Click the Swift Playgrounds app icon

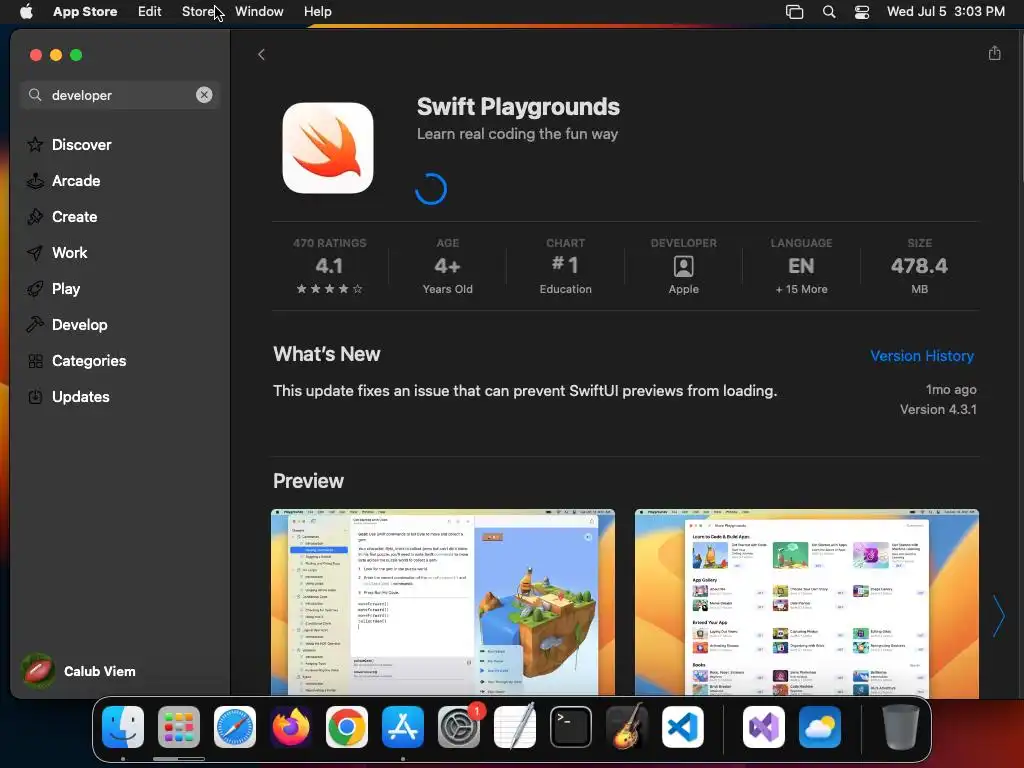(328, 148)
